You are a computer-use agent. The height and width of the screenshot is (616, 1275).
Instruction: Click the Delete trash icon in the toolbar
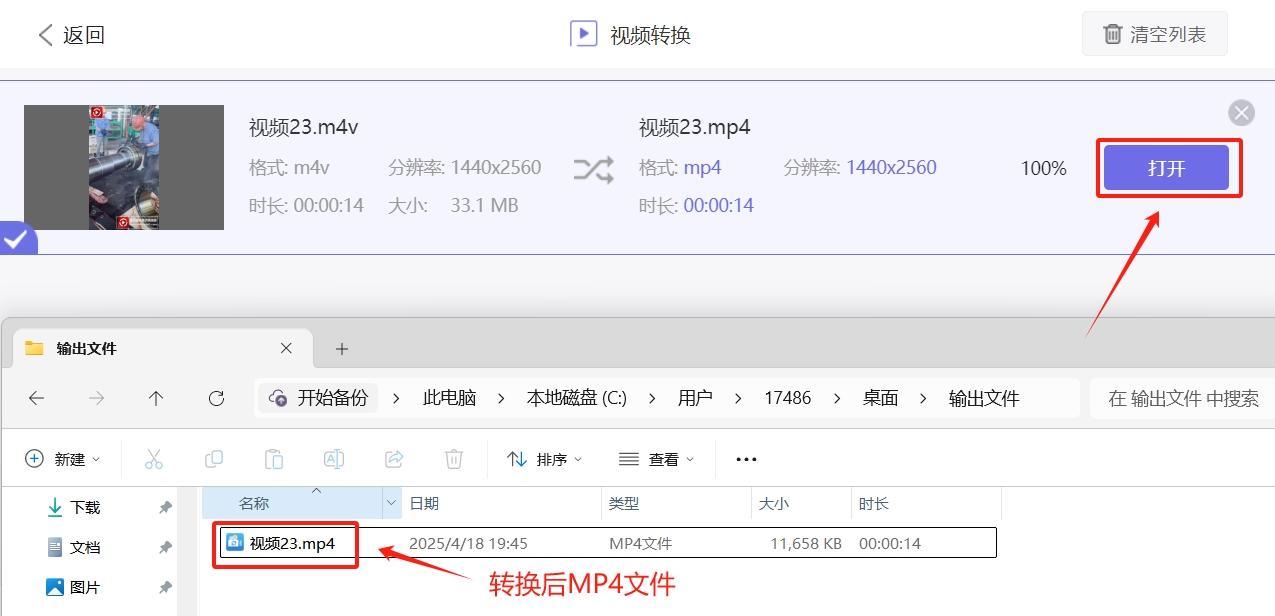[453, 458]
